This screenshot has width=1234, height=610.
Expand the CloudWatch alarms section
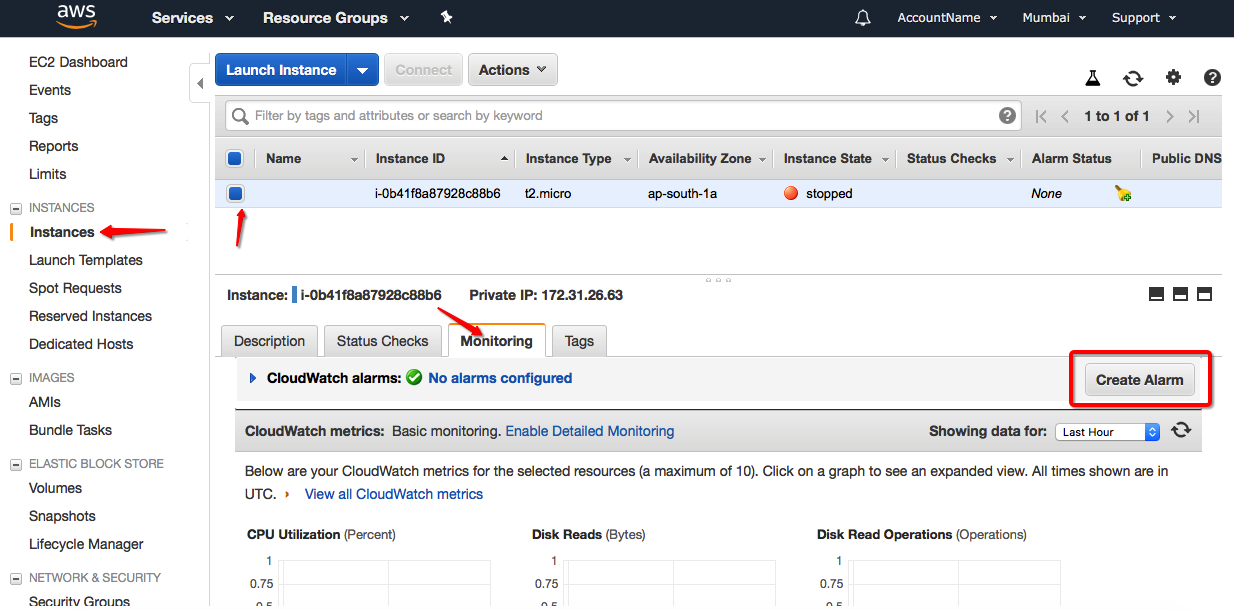[x=253, y=378]
